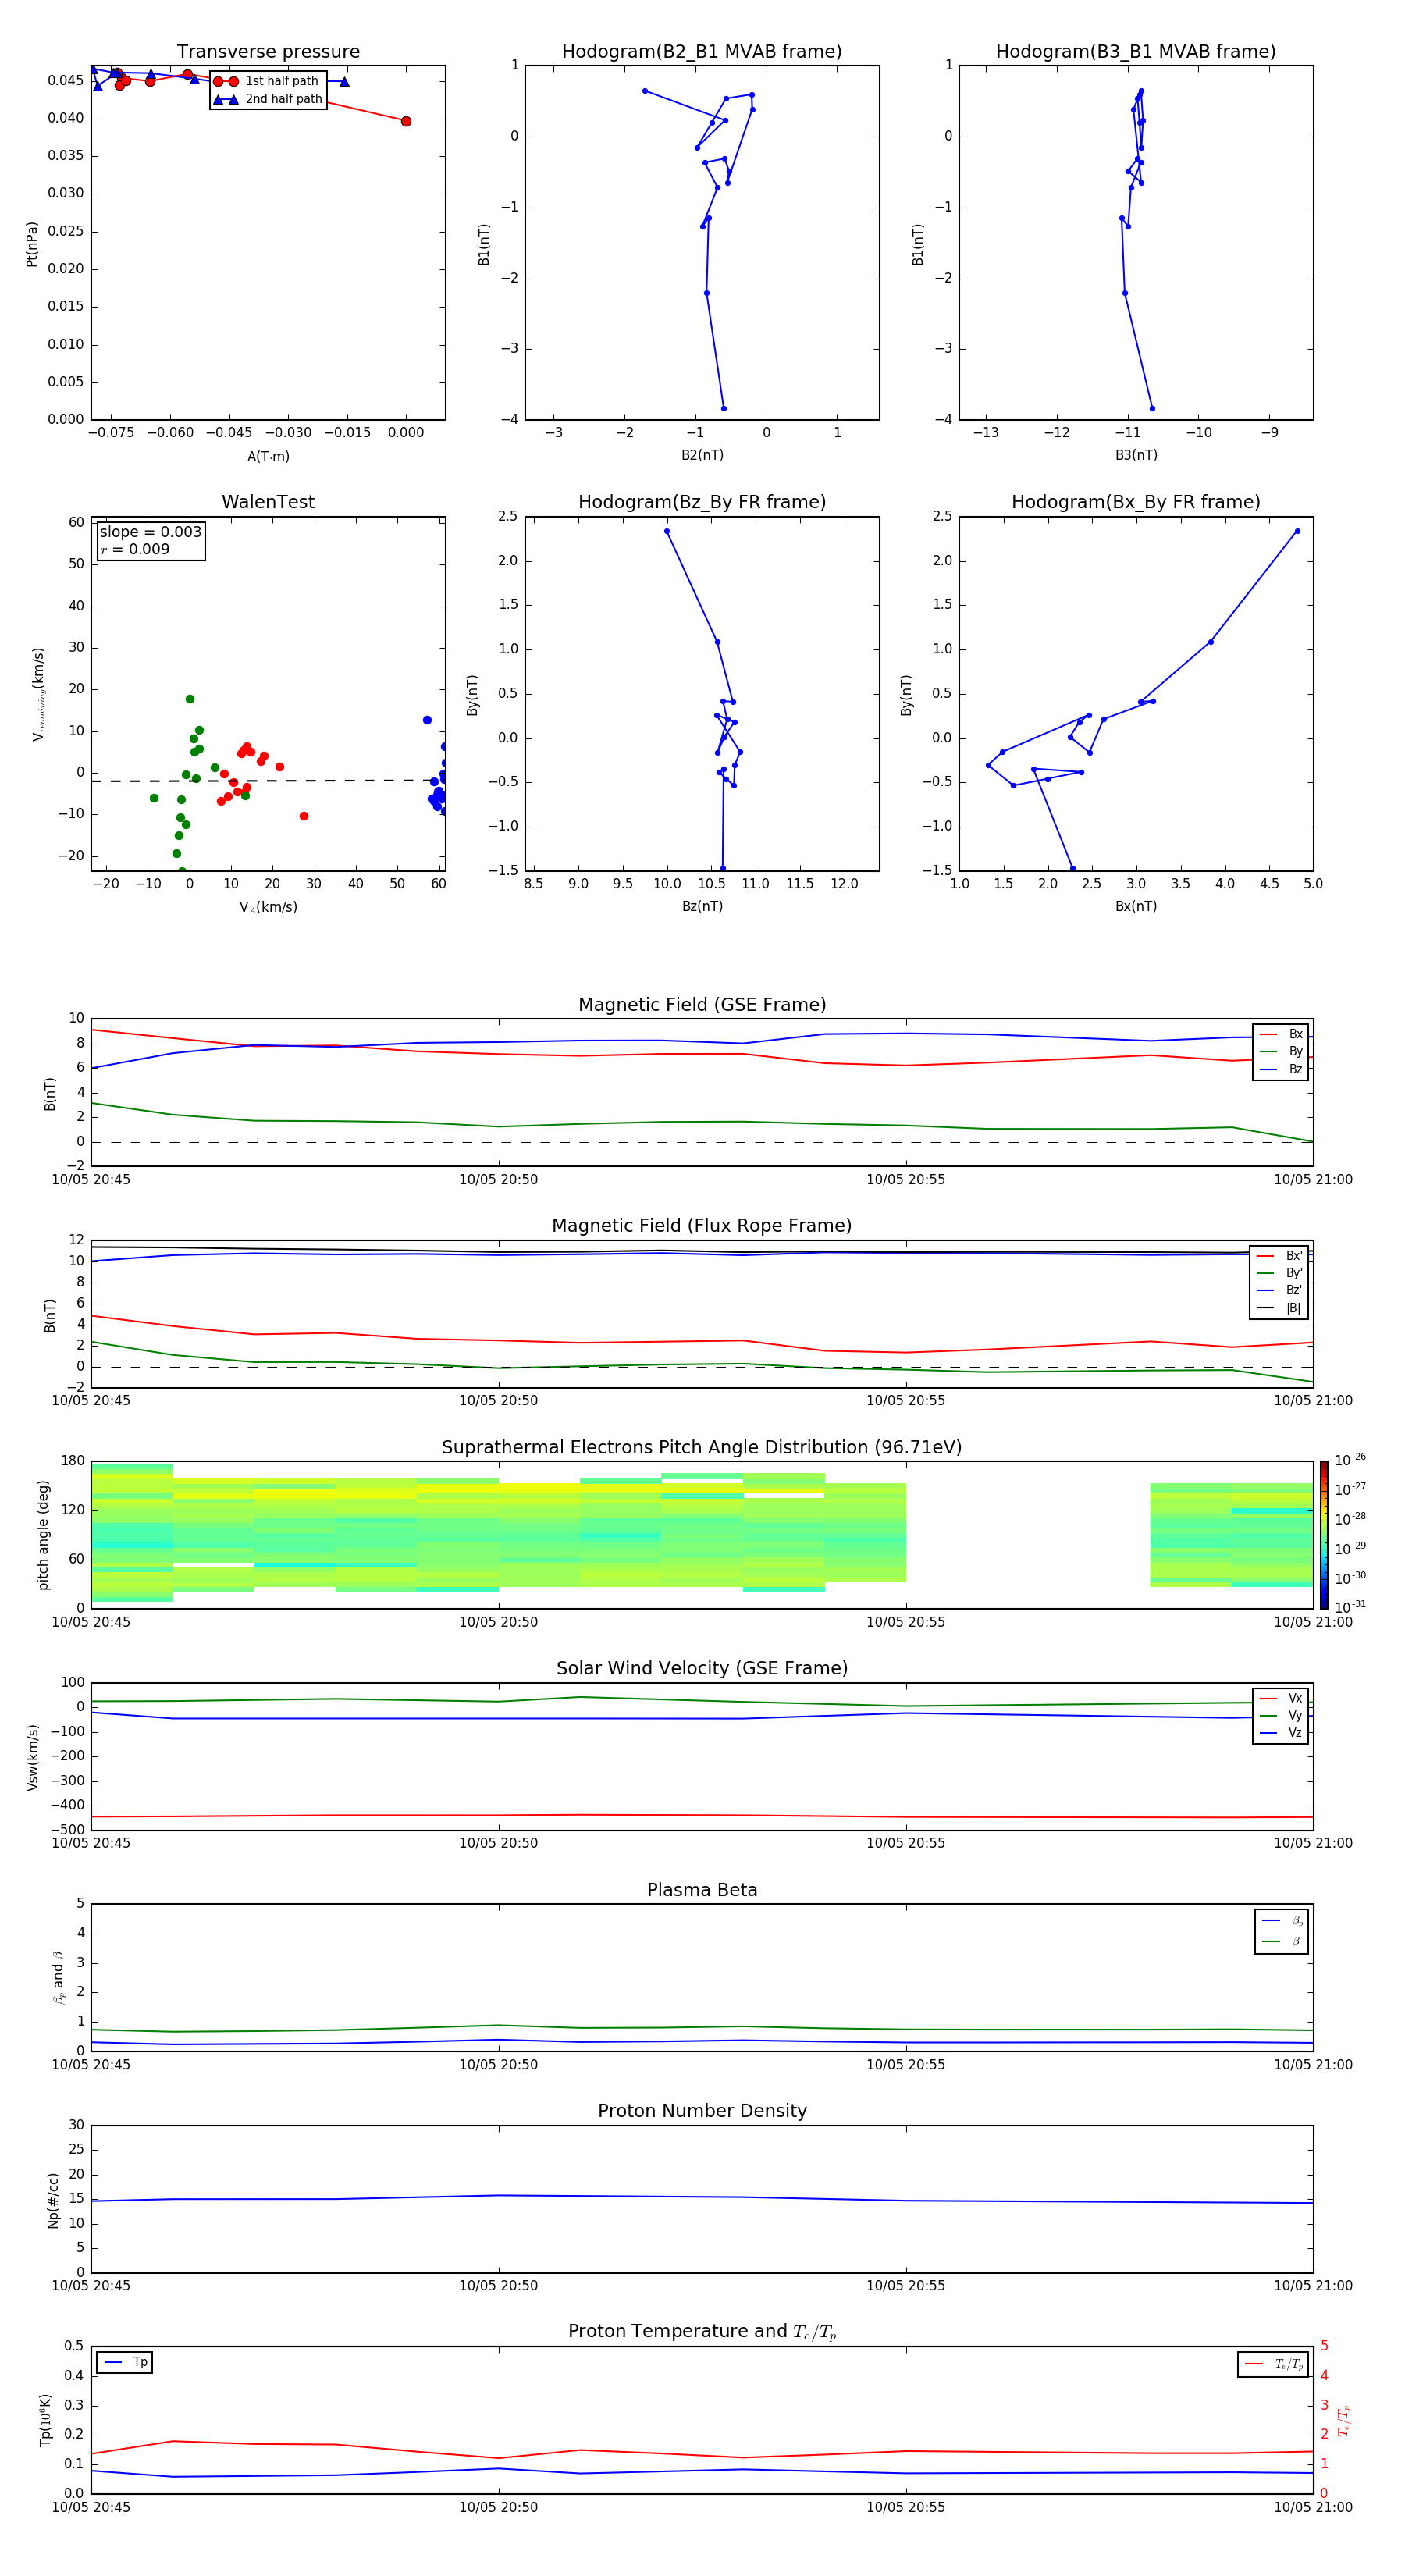Click the 'Proton Number Density' title
The width and height of the screenshot is (1405, 2576).
coord(702,2111)
